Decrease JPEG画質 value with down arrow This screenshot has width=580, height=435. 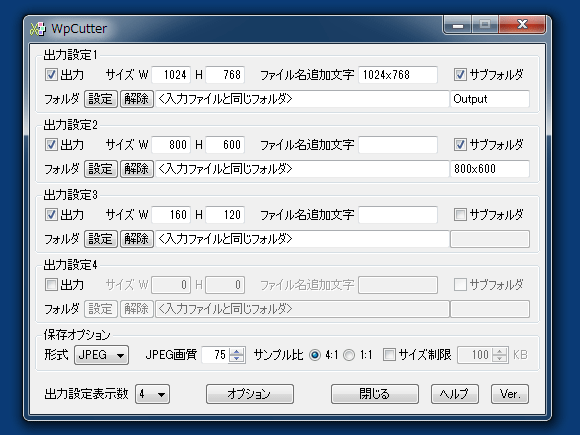pyautogui.click(x=237, y=359)
